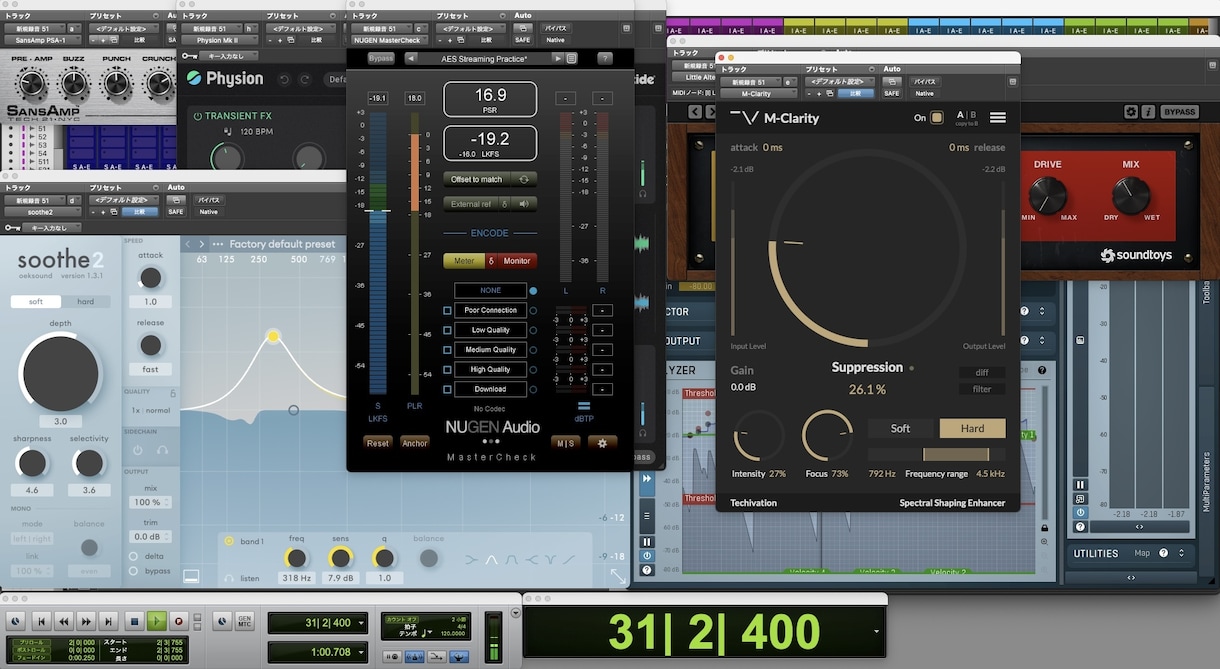Click the gear icon left of the BYPASS button

[1131, 112]
